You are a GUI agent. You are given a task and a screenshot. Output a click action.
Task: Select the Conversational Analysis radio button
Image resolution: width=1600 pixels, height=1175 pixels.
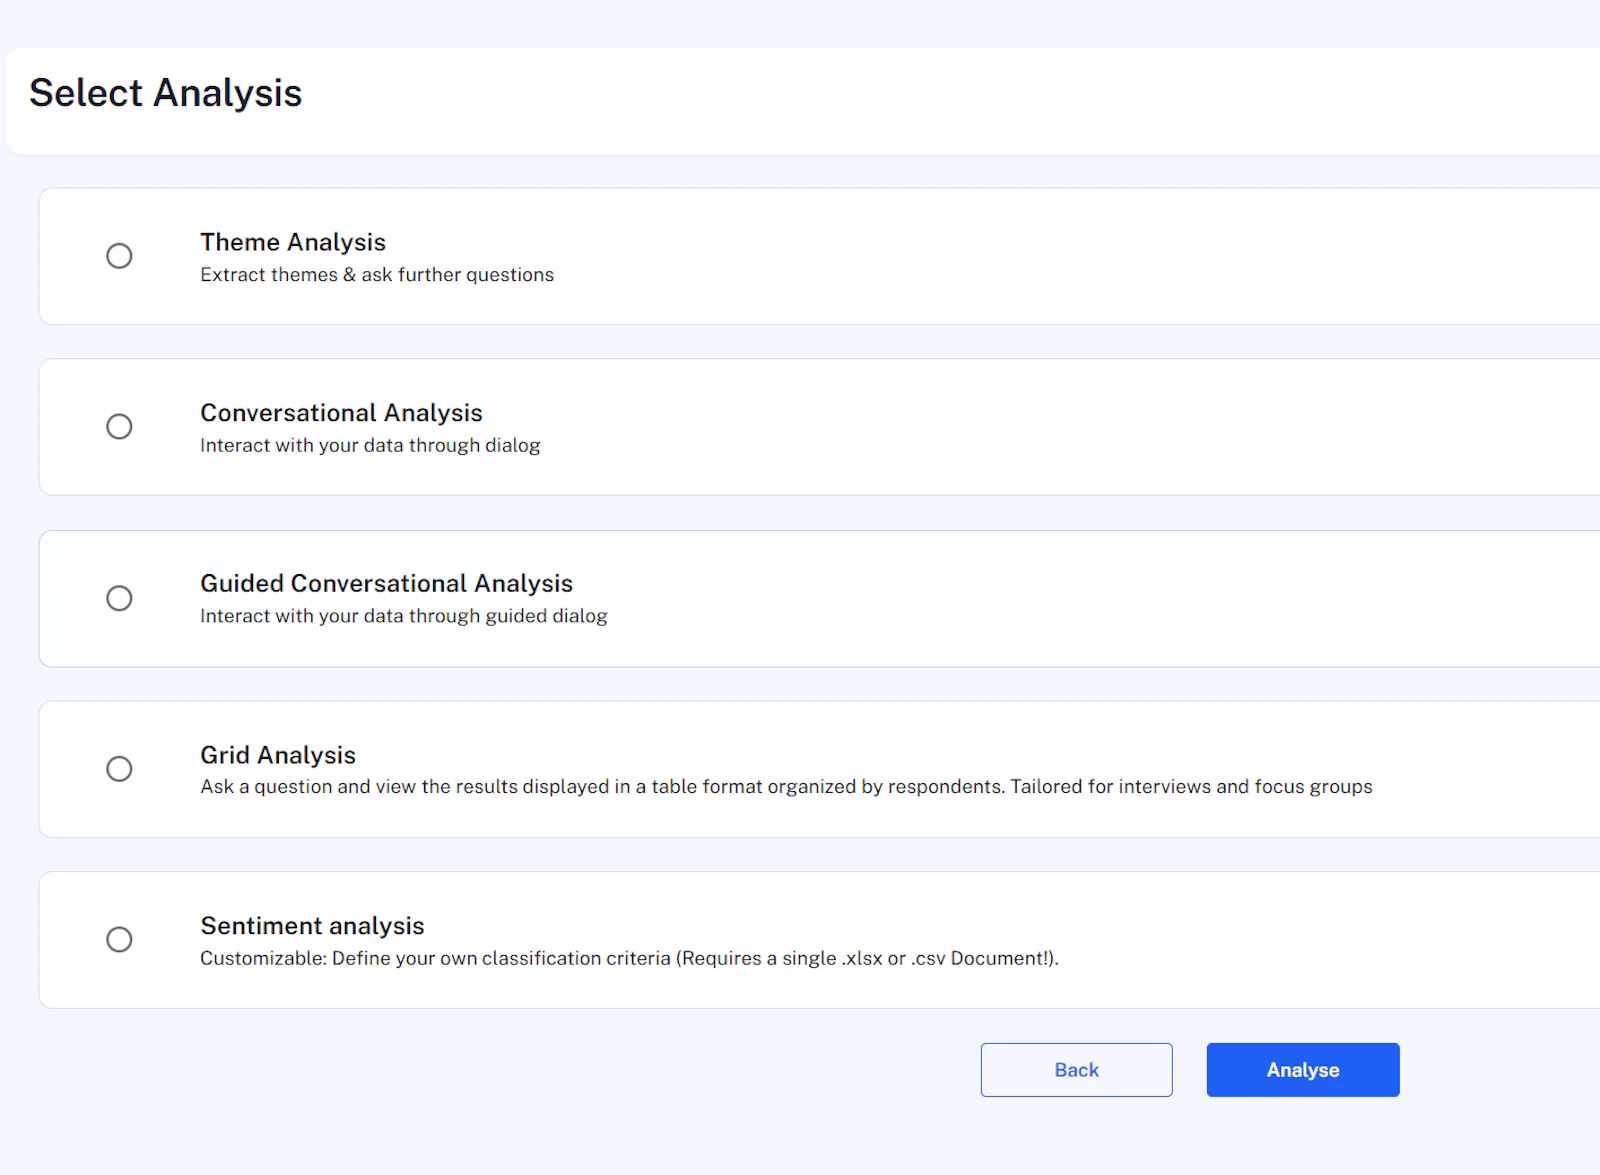119,427
